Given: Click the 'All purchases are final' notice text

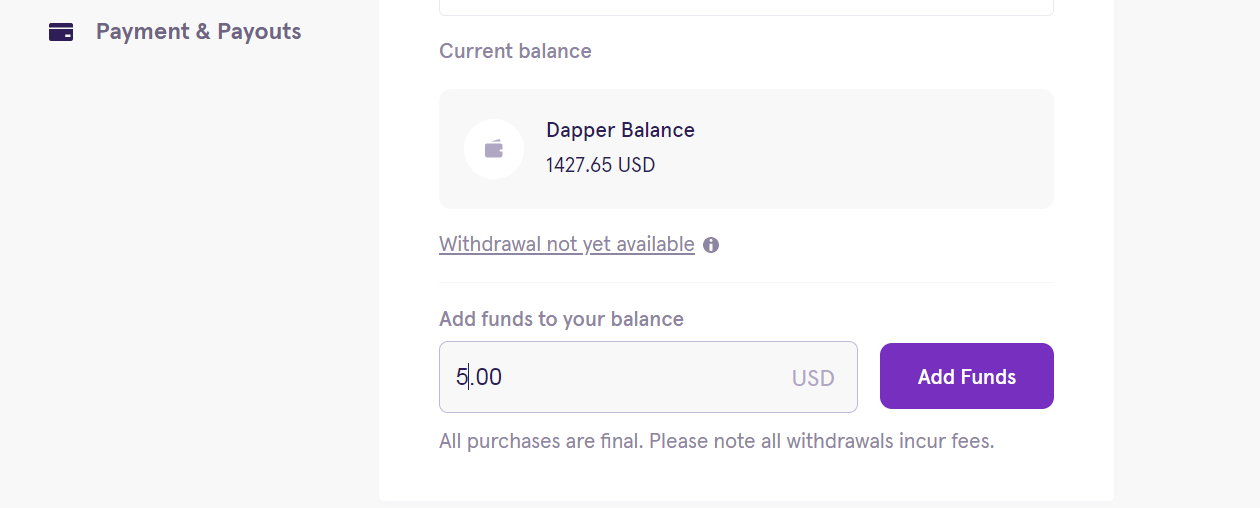Looking at the screenshot, I should tap(716, 441).
